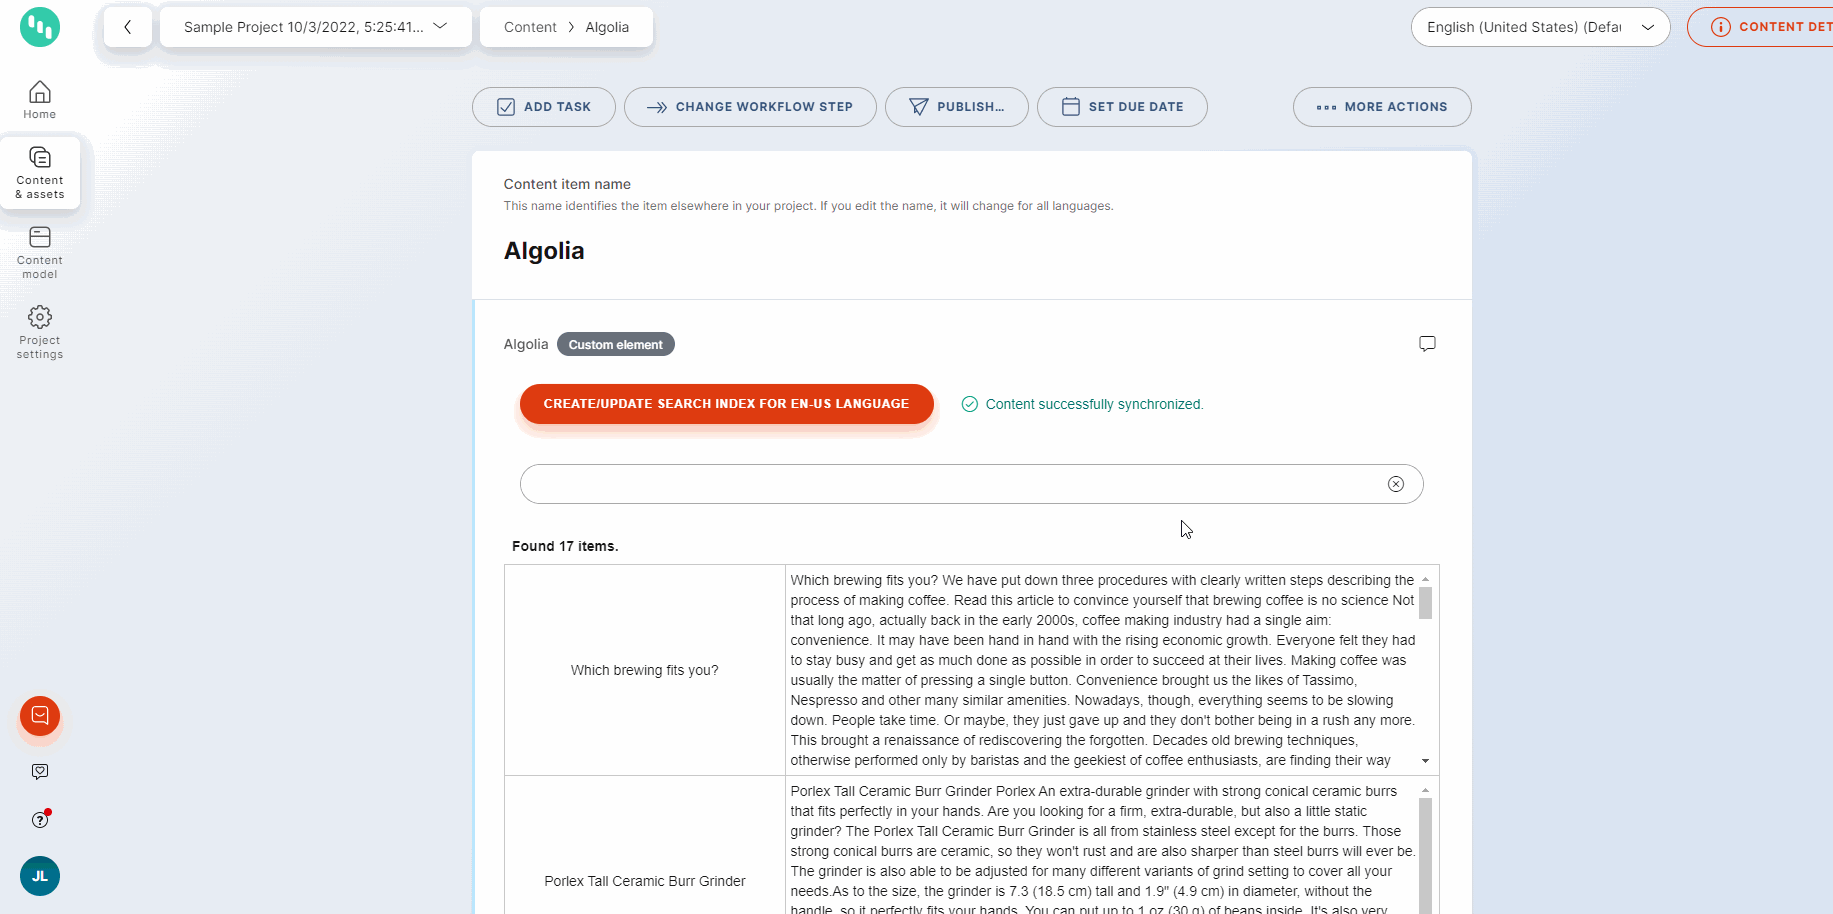Viewport: 1833px width, 914px height.
Task: Click 'Content successfully synchronized.' message
Action: (1095, 404)
